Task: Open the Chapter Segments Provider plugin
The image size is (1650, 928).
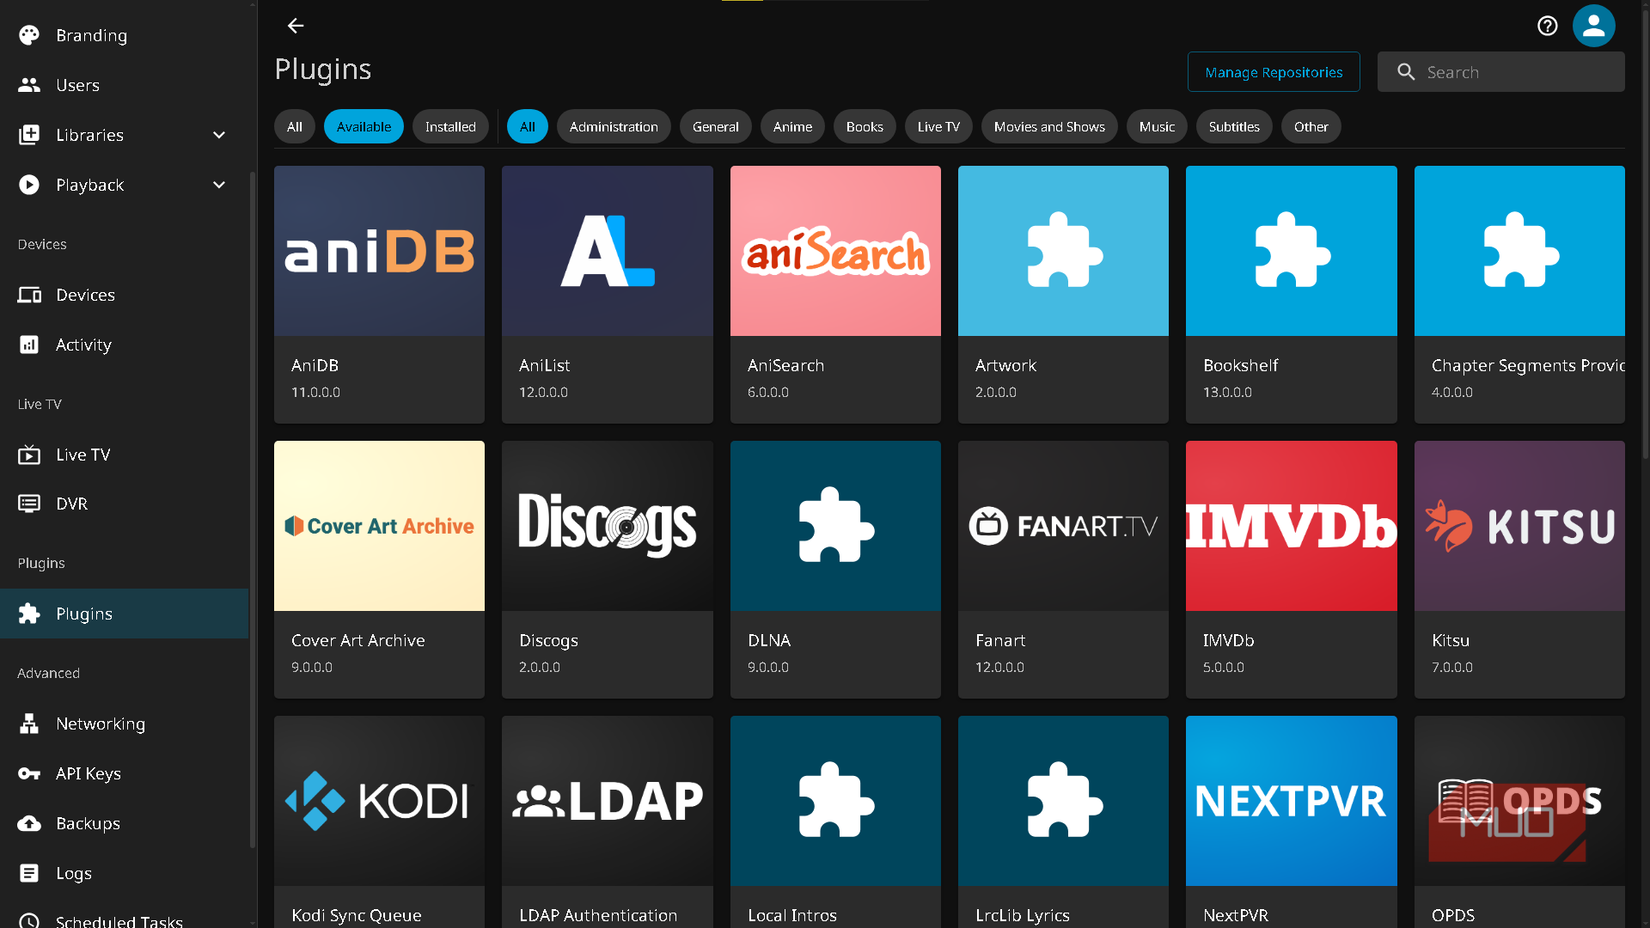Action: pos(1520,295)
